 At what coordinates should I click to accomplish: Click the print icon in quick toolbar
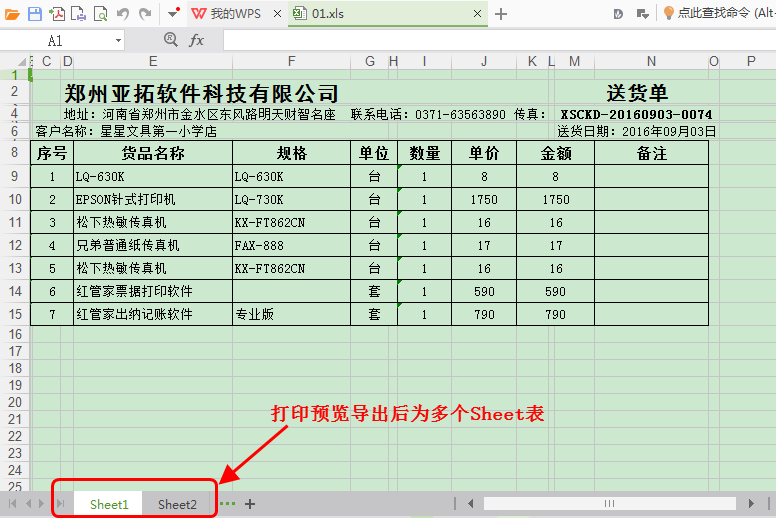[x=79, y=14]
